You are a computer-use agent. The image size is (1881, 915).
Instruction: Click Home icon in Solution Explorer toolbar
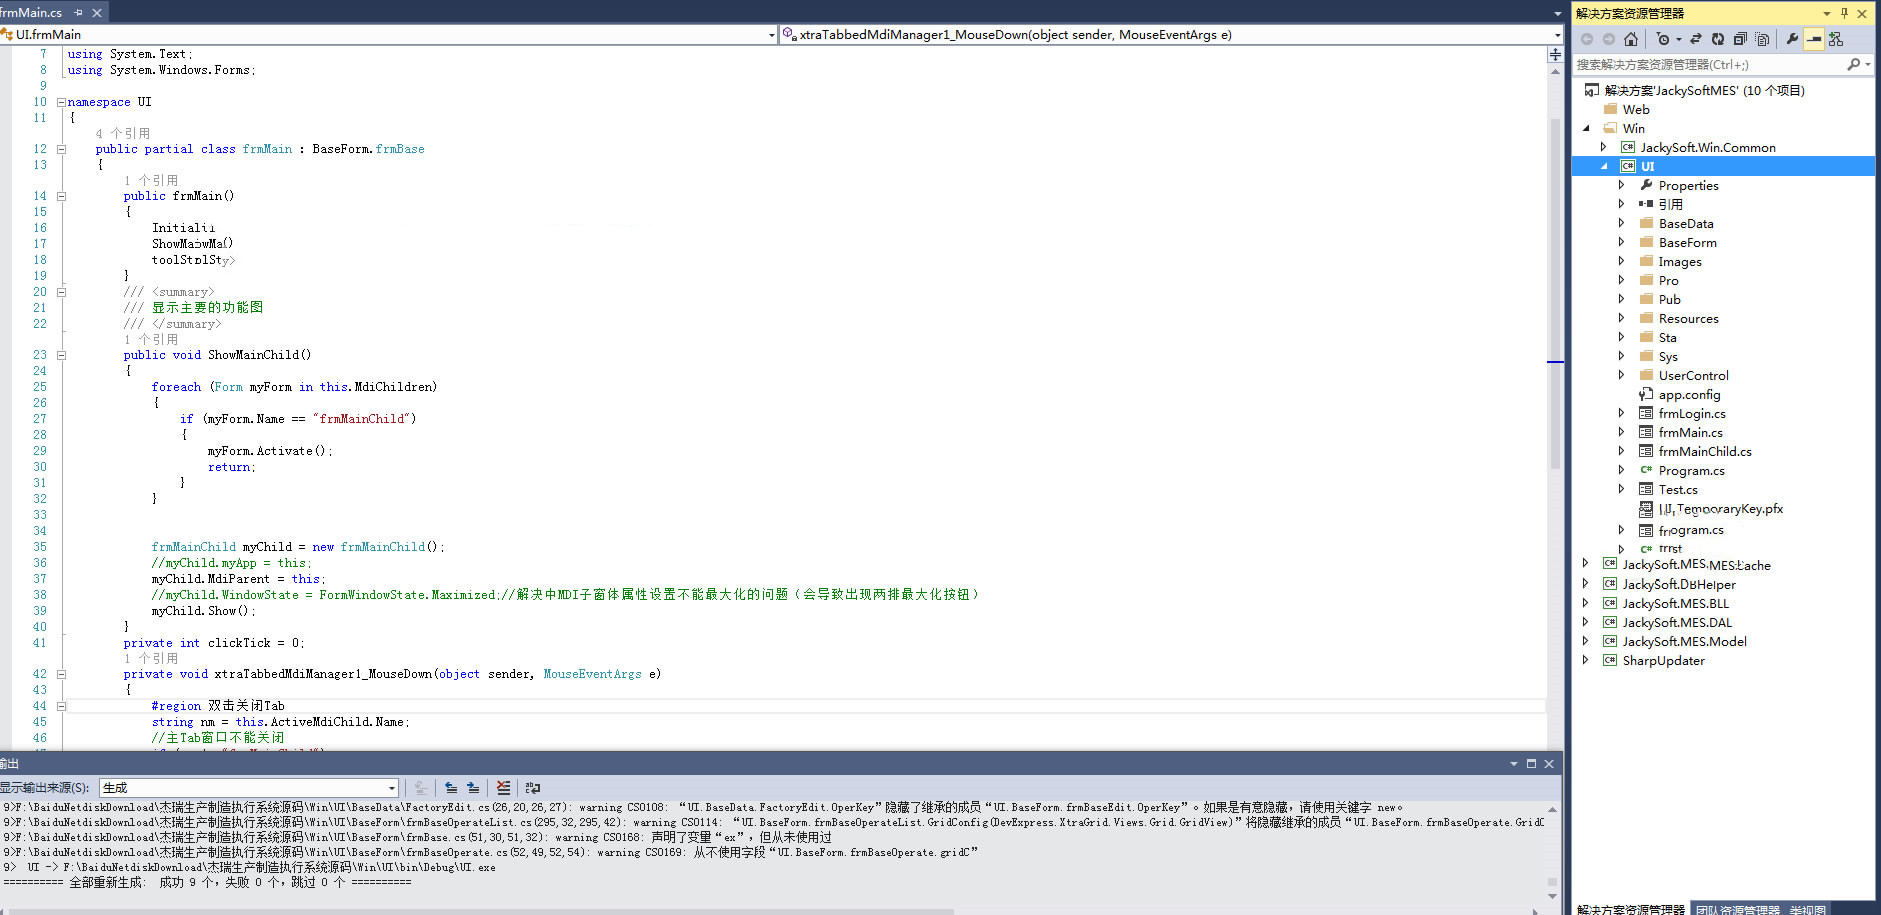click(1631, 39)
